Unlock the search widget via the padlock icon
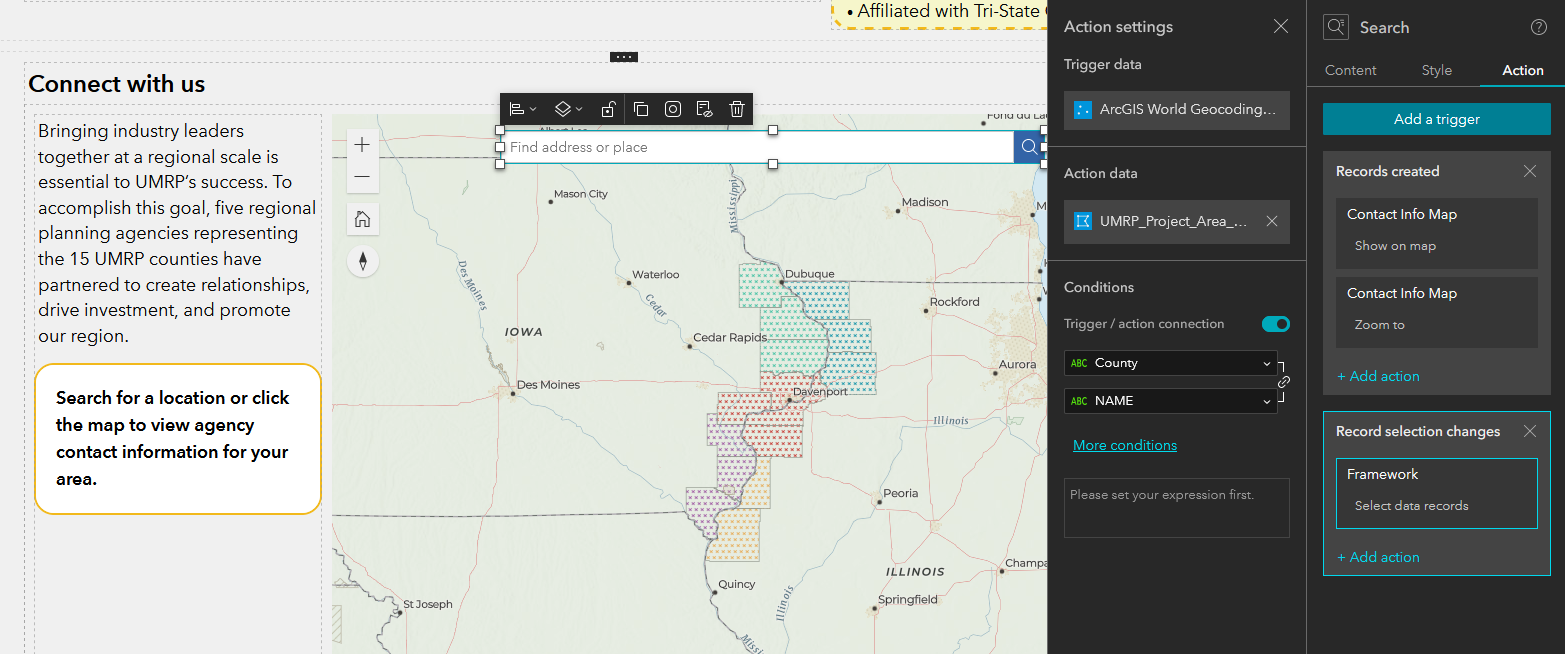The width and height of the screenshot is (1565, 654). [608, 108]
